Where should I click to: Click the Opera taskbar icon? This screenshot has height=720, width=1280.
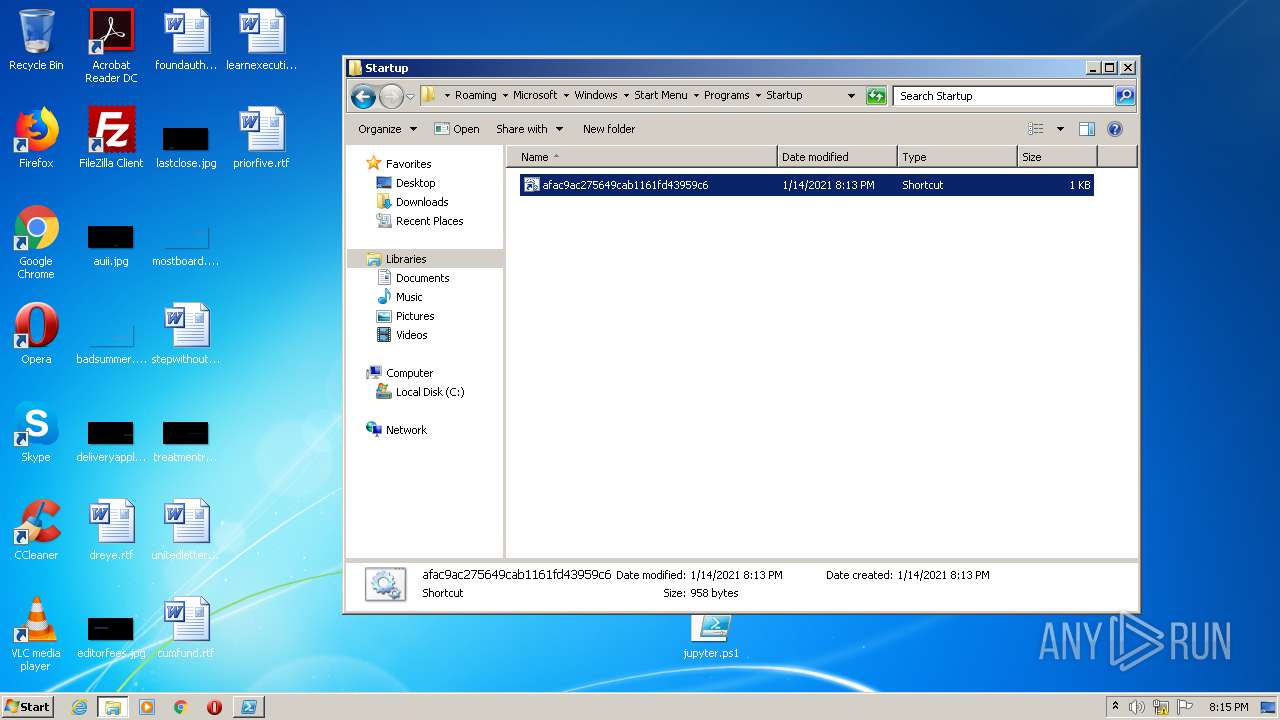click(x=214, y=707)
